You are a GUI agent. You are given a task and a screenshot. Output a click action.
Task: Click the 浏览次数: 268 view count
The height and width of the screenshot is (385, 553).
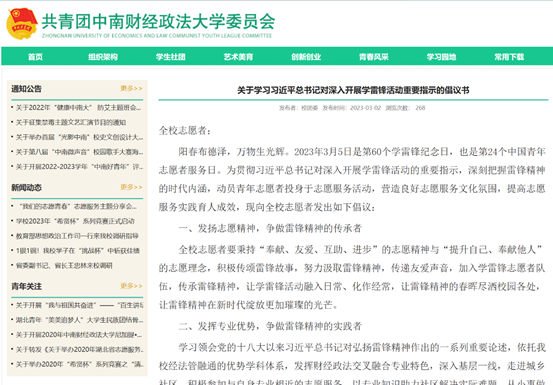coord(405,108)
